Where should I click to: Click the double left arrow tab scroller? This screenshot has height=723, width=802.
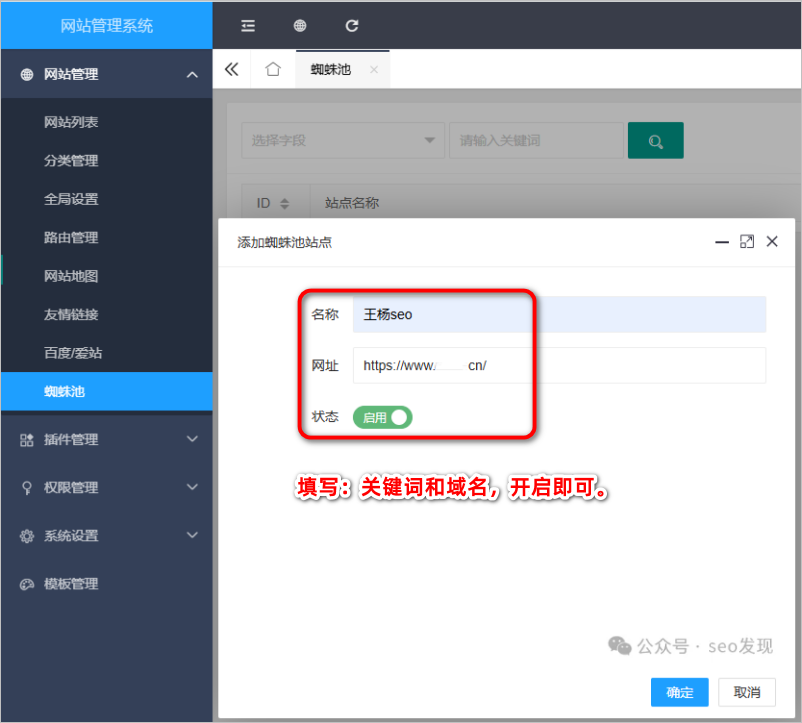[x=232, y=69]
